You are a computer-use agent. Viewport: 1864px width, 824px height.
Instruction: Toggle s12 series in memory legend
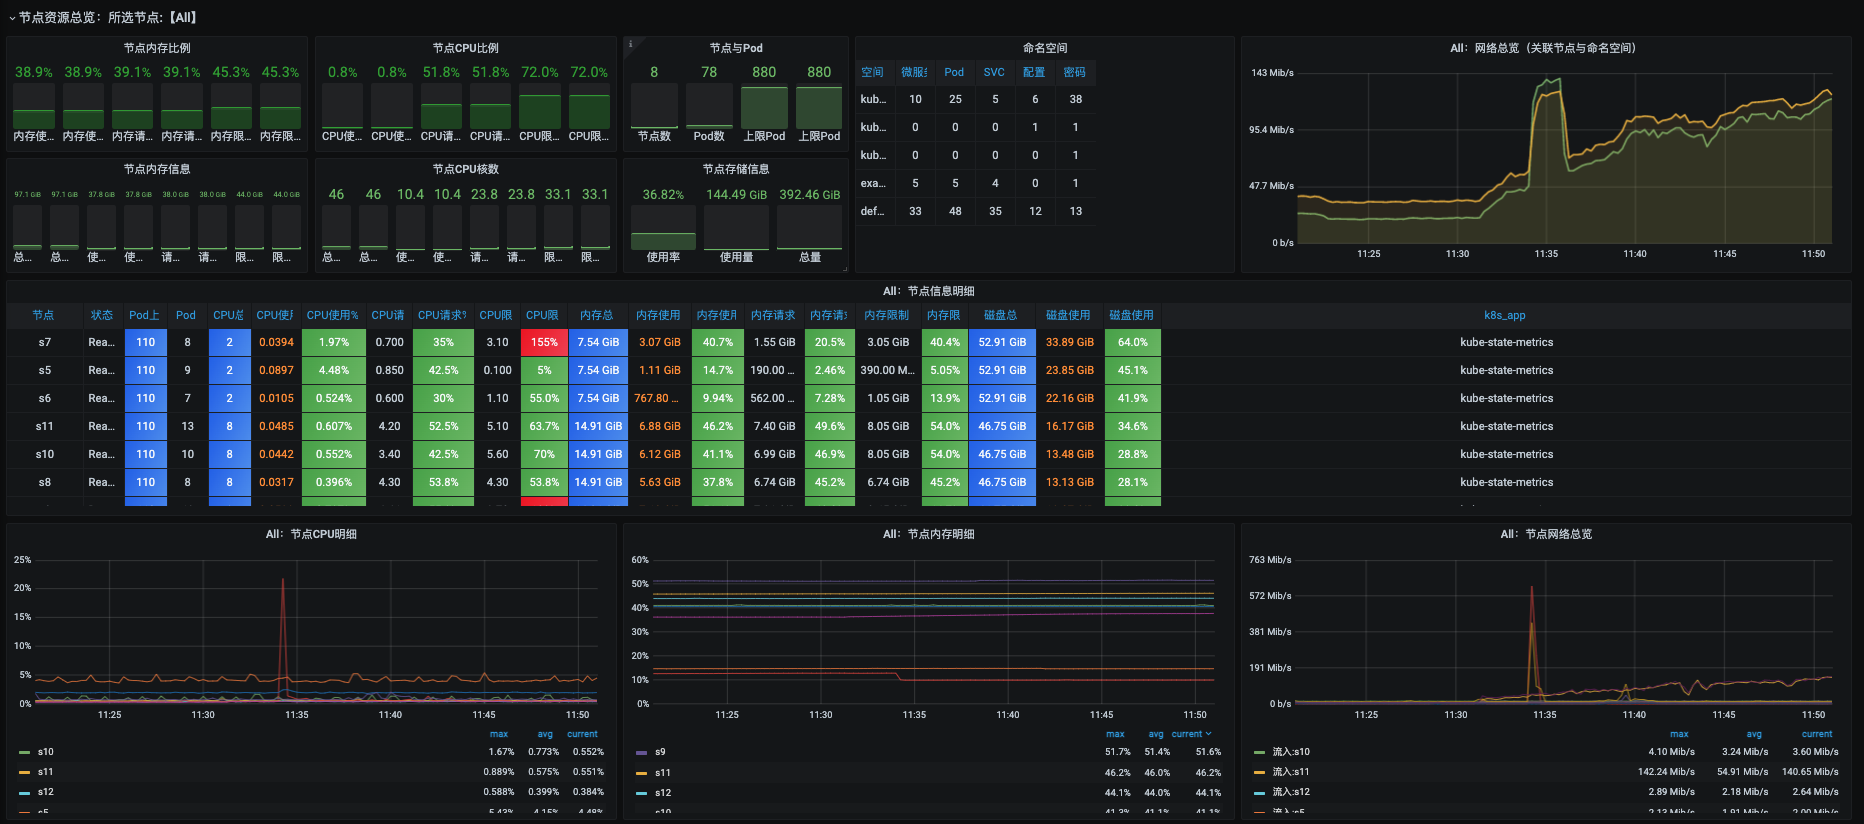(x=663, y=793)
